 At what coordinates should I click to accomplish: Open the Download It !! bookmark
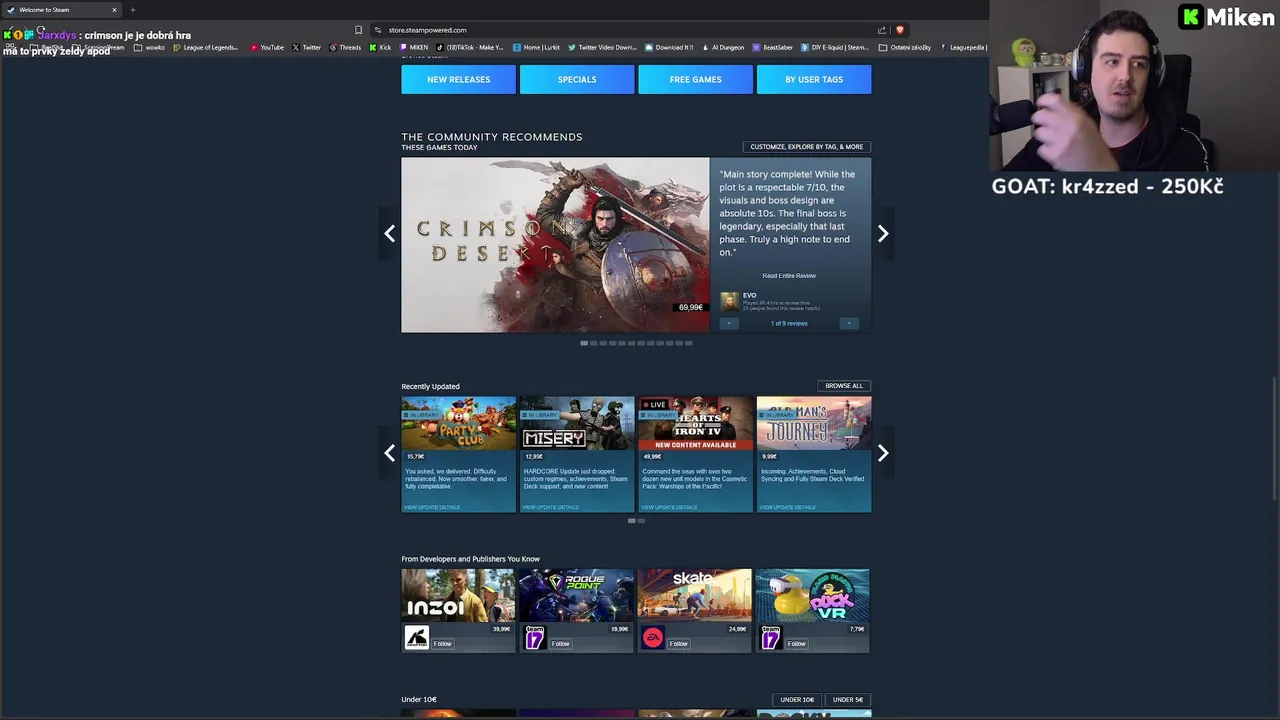click(669, 47)
